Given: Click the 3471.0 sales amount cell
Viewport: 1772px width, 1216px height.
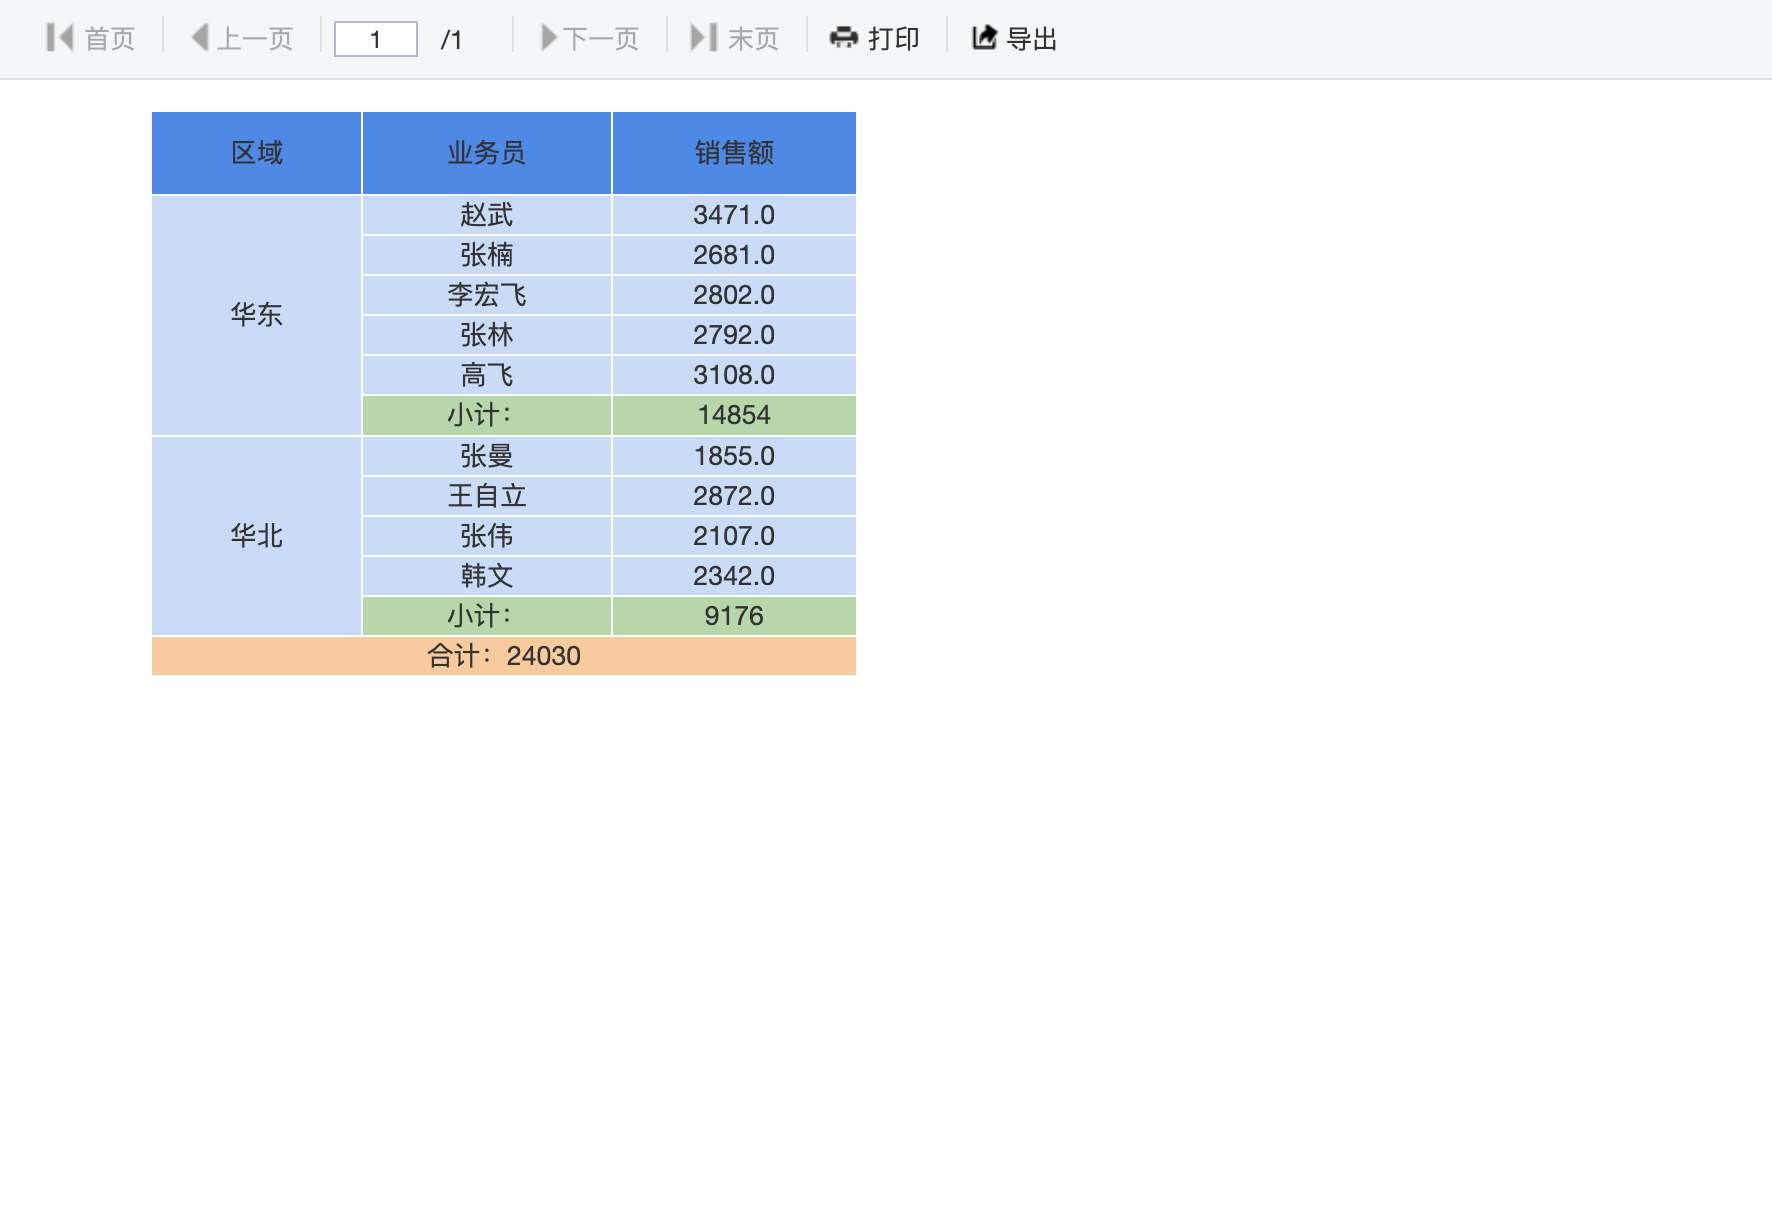Looking at the screenshot, I should click(733, 215).
